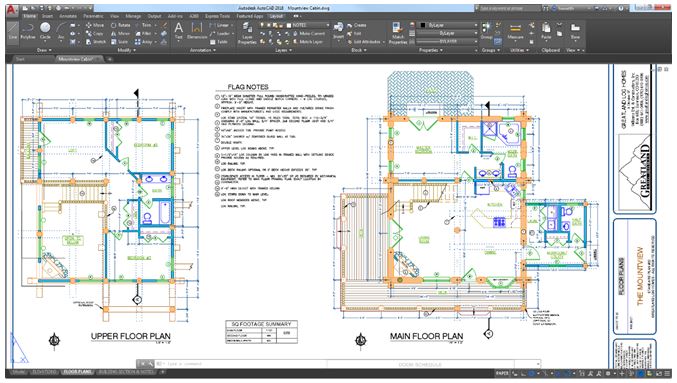Expand the Utilities panel

click(519, 50)
